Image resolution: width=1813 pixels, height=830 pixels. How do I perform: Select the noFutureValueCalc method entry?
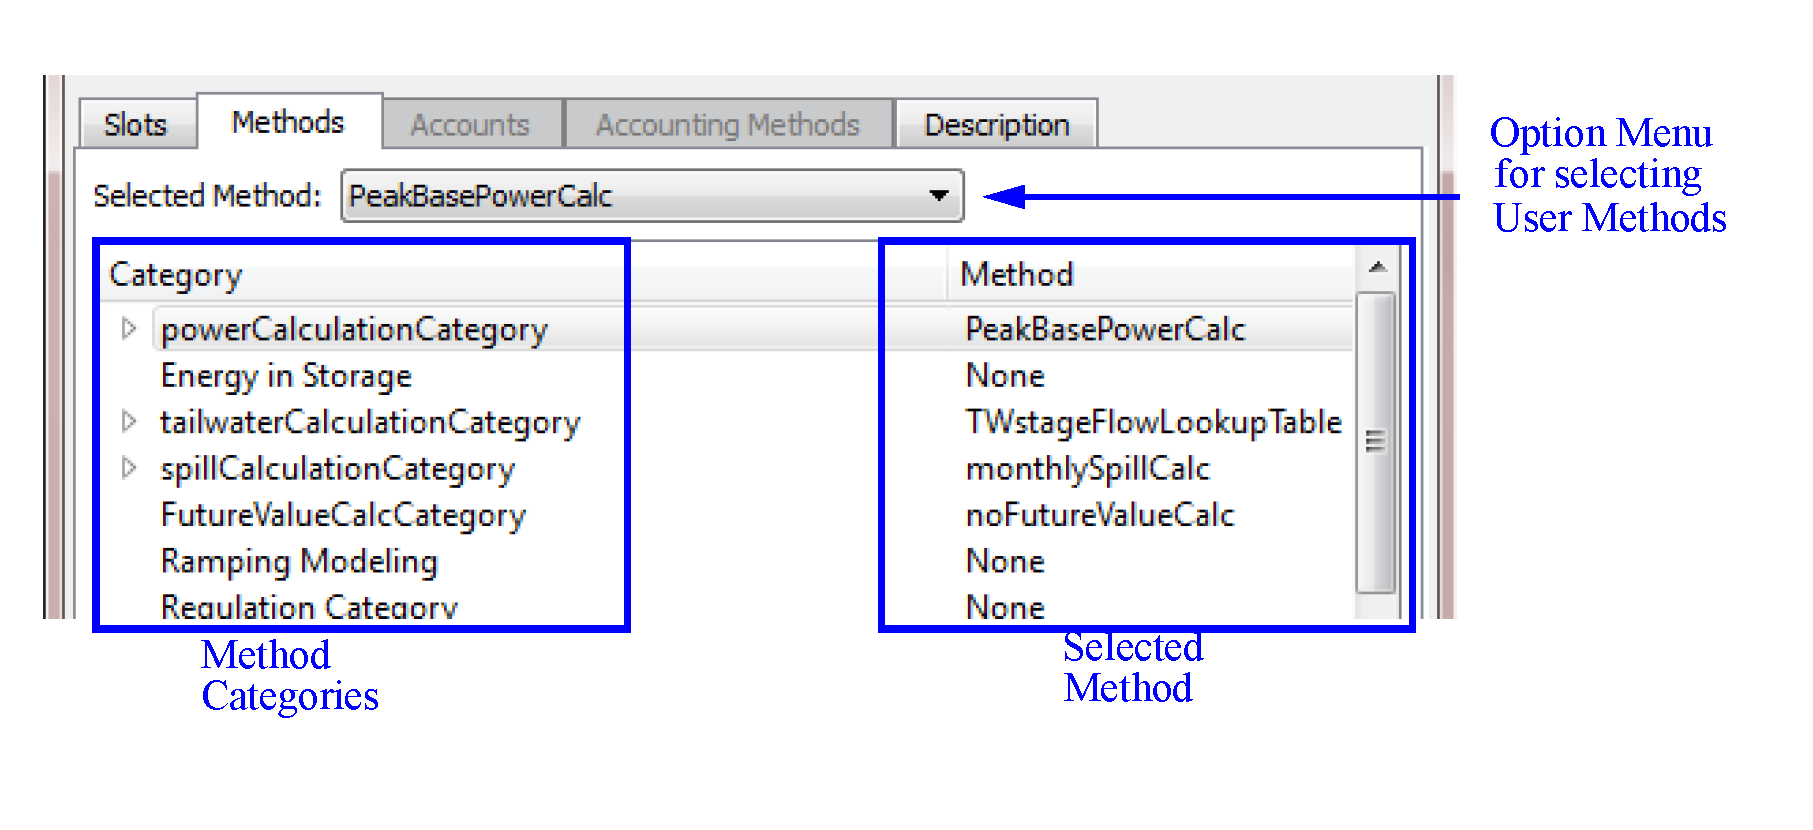(x=1100, y=515)
